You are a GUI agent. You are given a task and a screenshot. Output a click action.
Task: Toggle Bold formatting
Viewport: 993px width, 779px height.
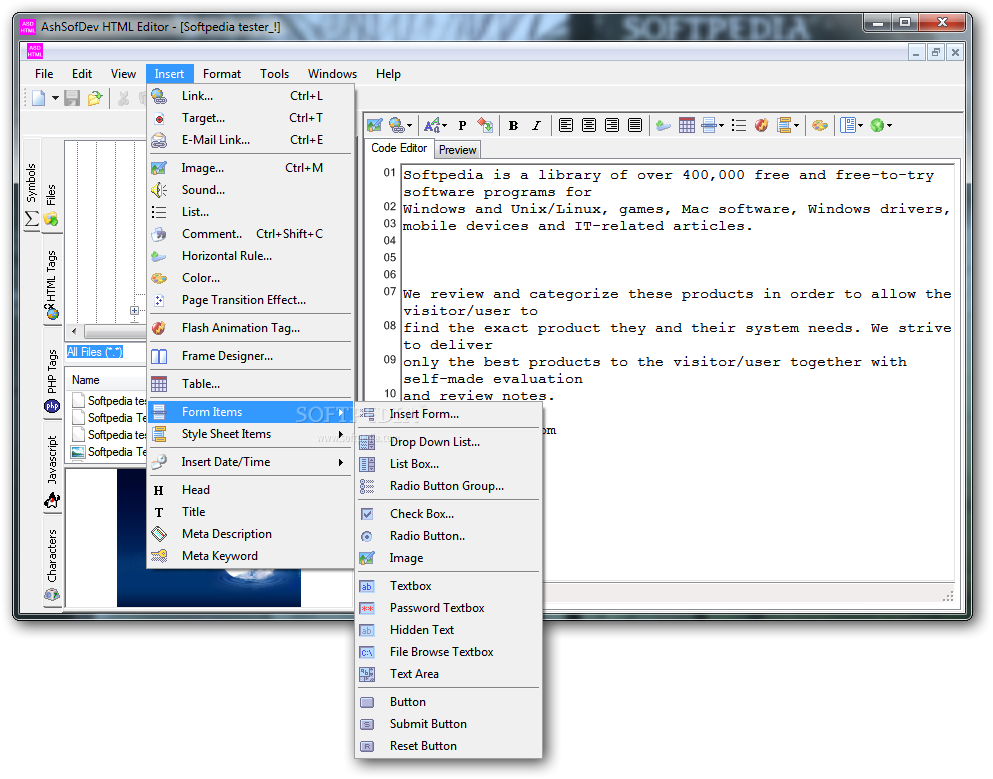coord(514,125)
